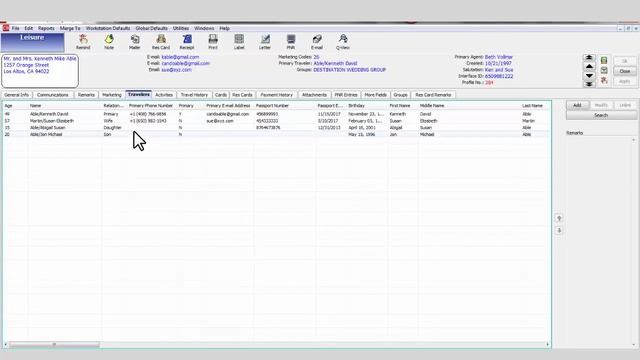Click the Print toolbar icon

tap(213, 42)
